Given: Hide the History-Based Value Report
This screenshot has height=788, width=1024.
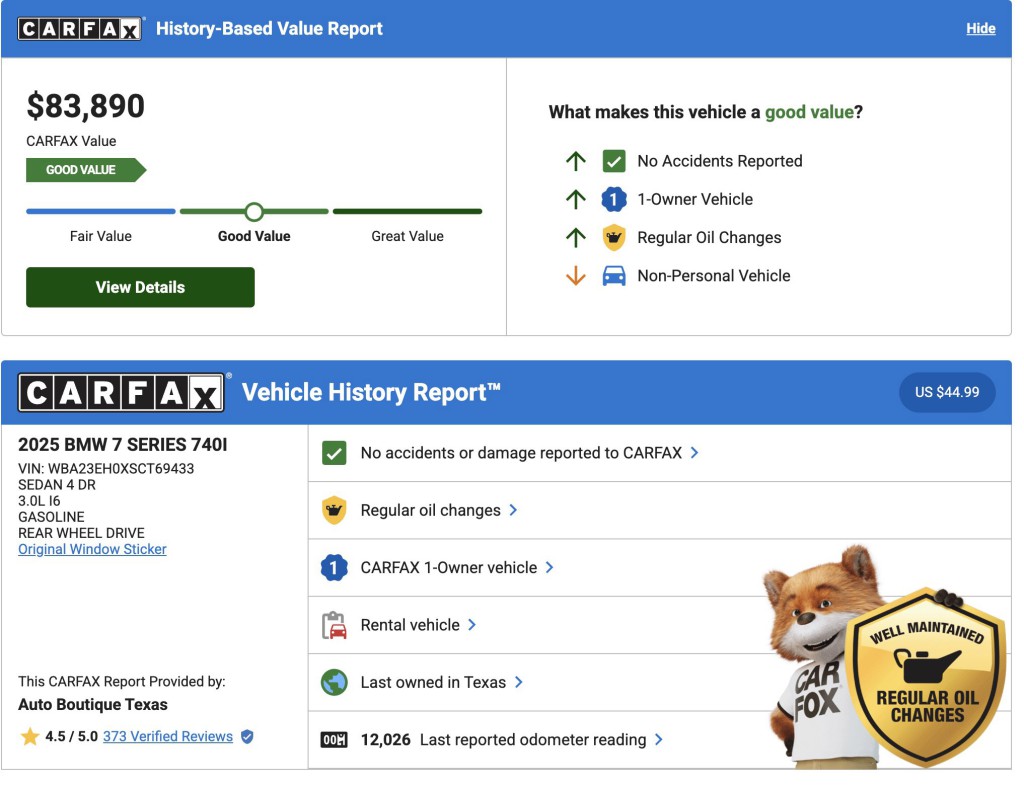Looking at the screenshot, I should [x=981, y=29].
